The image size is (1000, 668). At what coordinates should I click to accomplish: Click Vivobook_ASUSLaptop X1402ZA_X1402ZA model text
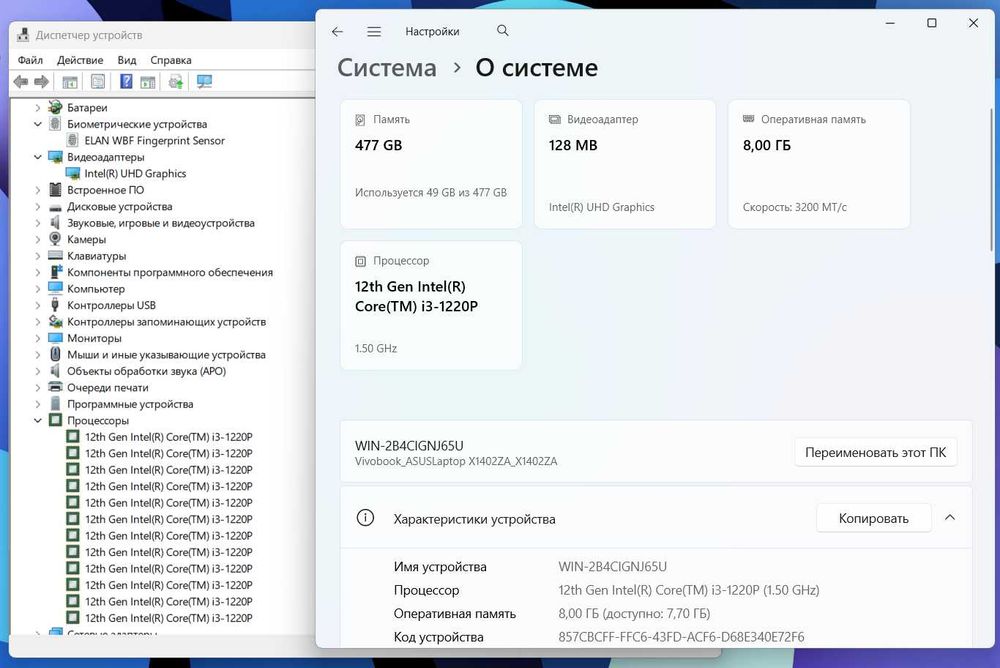pos(456,461)
